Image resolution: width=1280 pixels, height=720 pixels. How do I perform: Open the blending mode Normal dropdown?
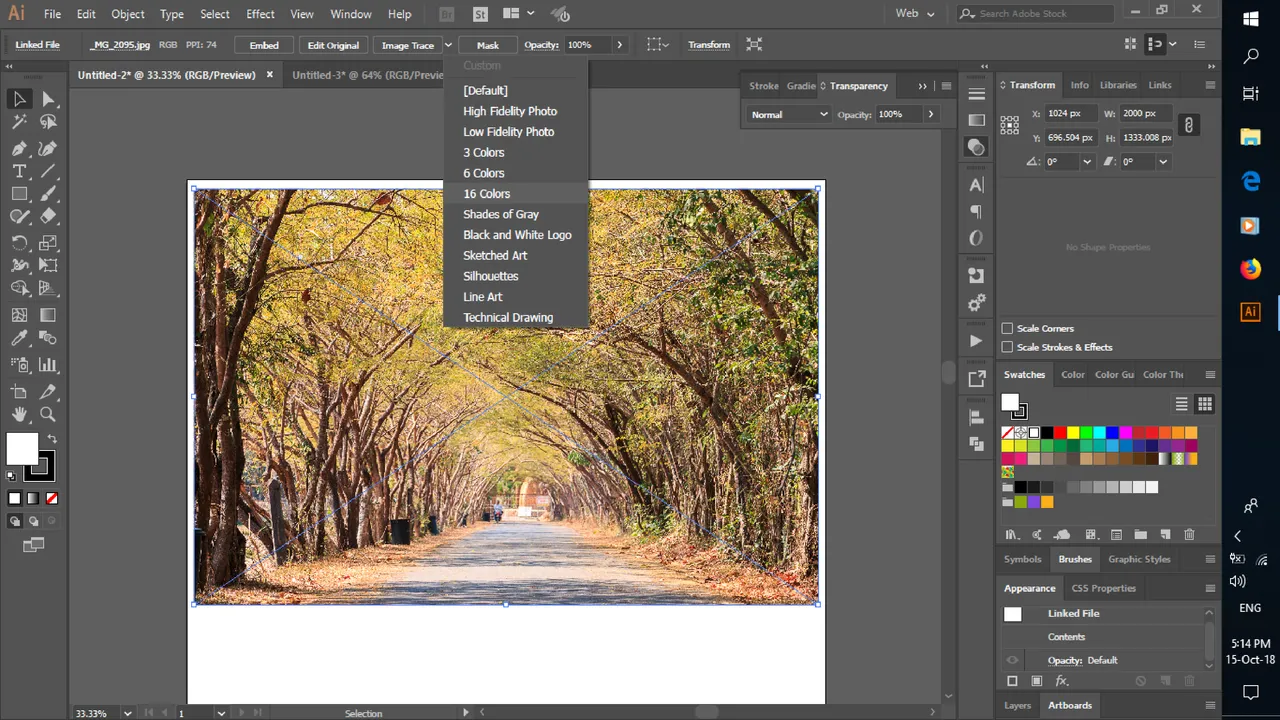click(x=789, y=114)
